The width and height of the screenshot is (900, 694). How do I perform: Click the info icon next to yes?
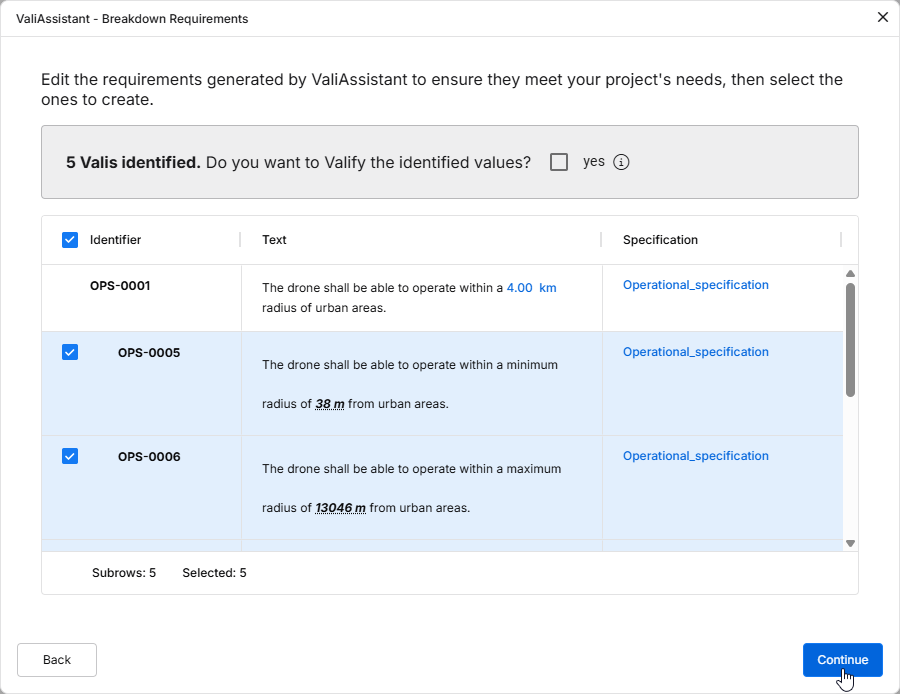coord(621,162)
